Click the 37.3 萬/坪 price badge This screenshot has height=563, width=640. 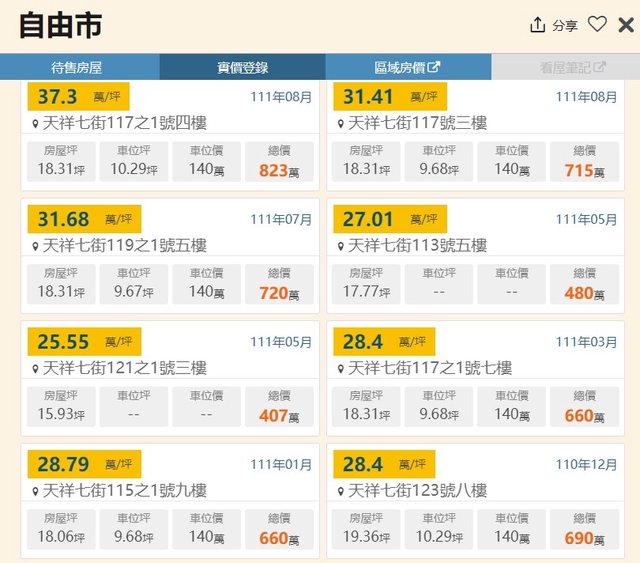click(84, 97)
